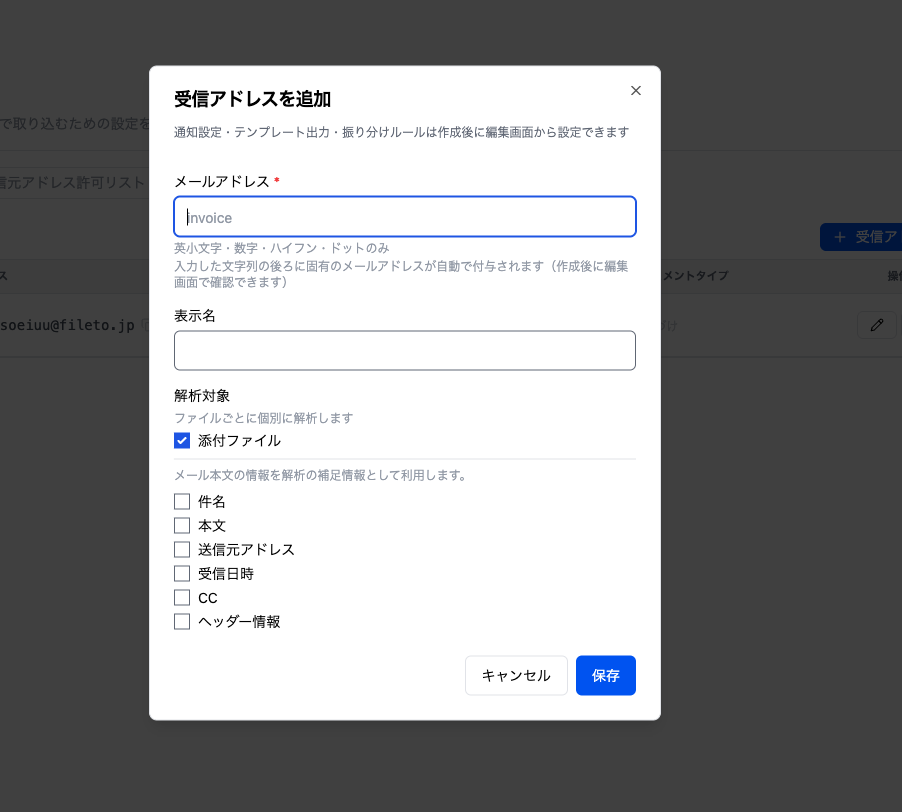Select the 受信日時 checkbox
902x812 pixels.
182,573
